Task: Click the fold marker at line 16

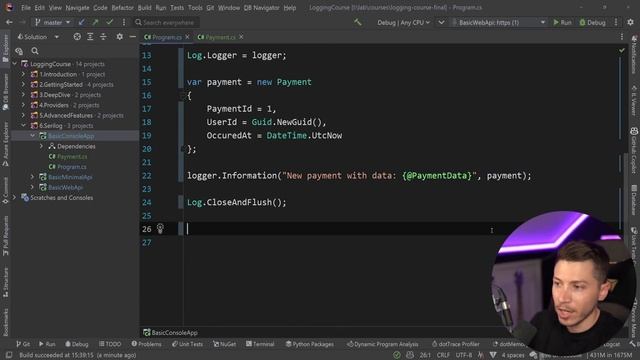Action: point(182,96)
